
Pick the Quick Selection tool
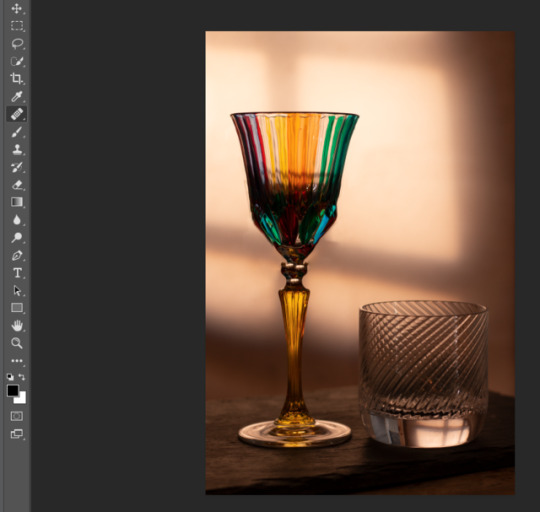point(17,61)
